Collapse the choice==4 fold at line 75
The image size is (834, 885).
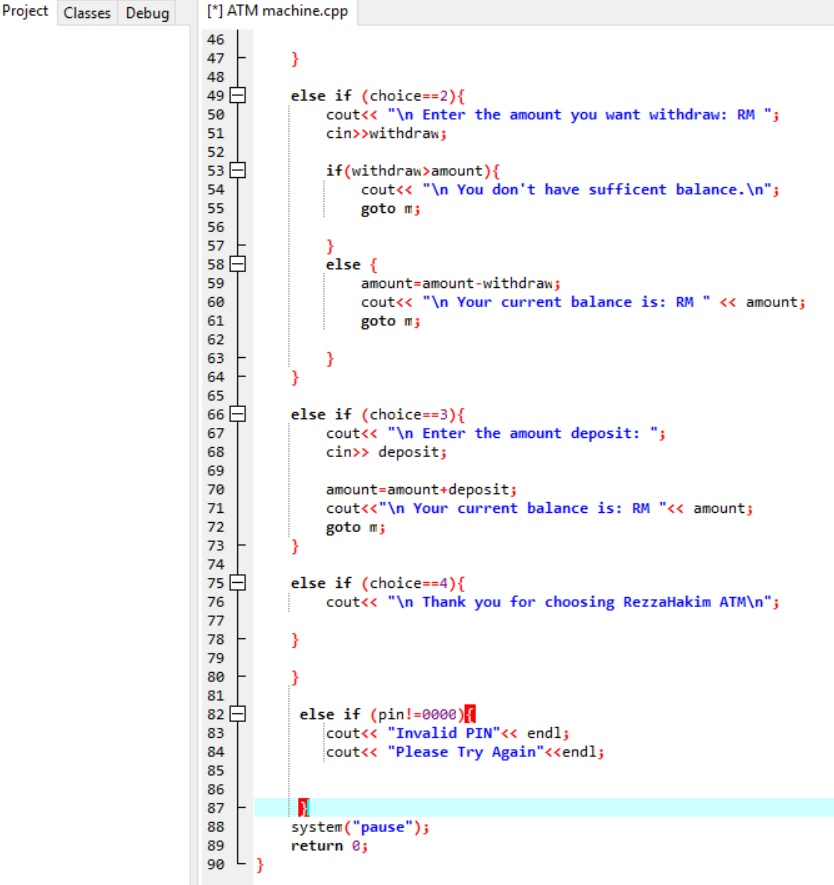pos(238,583)
